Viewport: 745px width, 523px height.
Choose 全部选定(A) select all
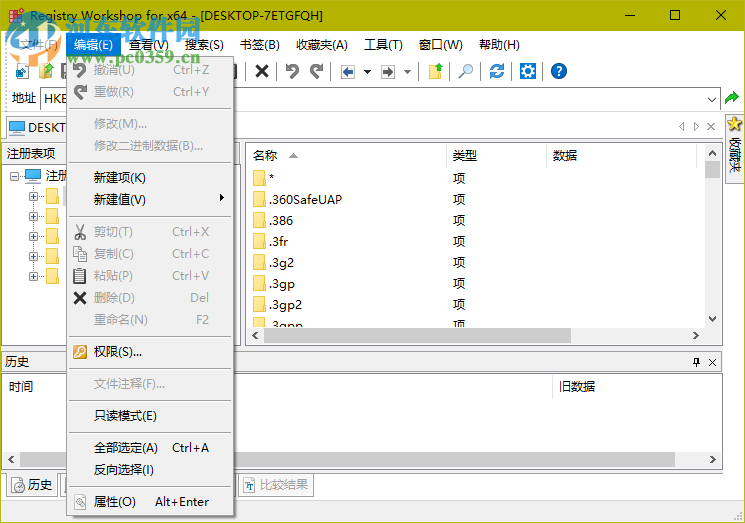[150, 448]
